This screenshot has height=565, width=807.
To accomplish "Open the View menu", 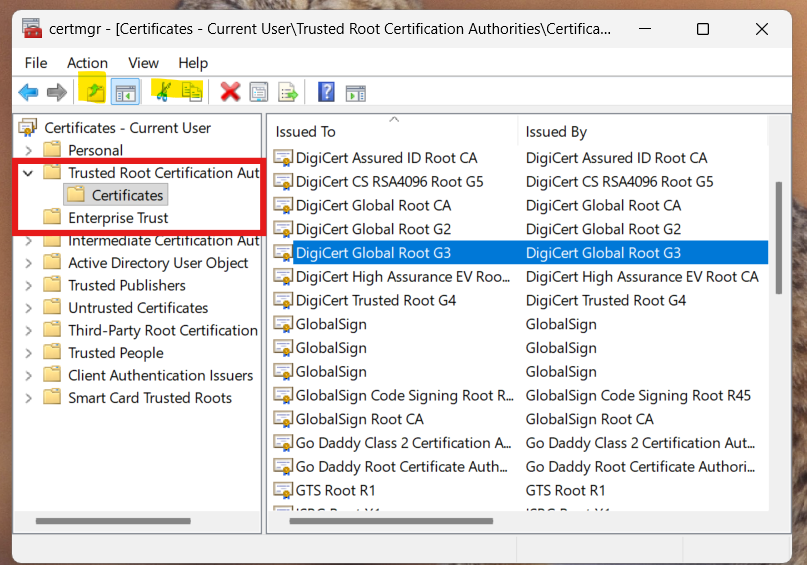I will 143,63.
